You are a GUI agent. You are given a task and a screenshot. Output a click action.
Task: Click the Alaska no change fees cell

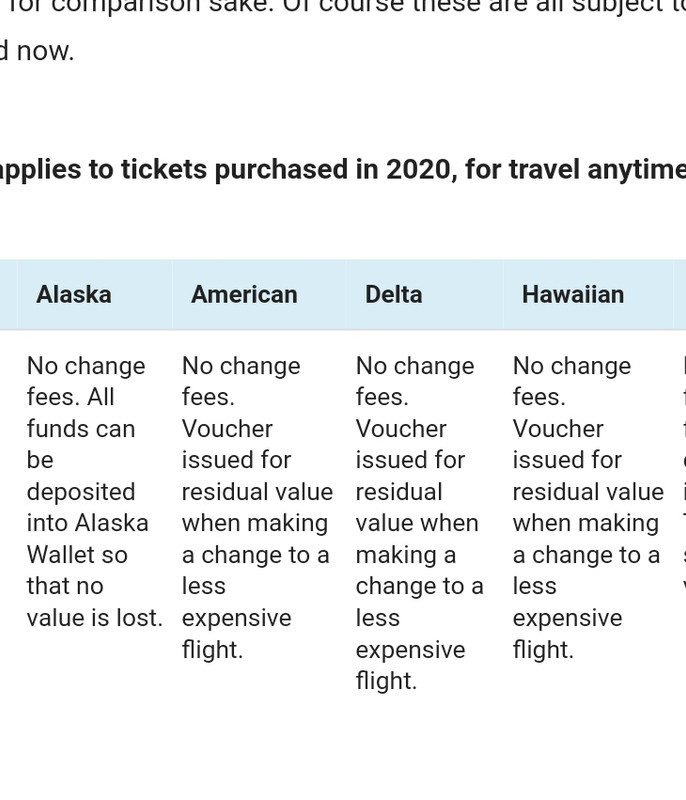[x=95, y=491]
